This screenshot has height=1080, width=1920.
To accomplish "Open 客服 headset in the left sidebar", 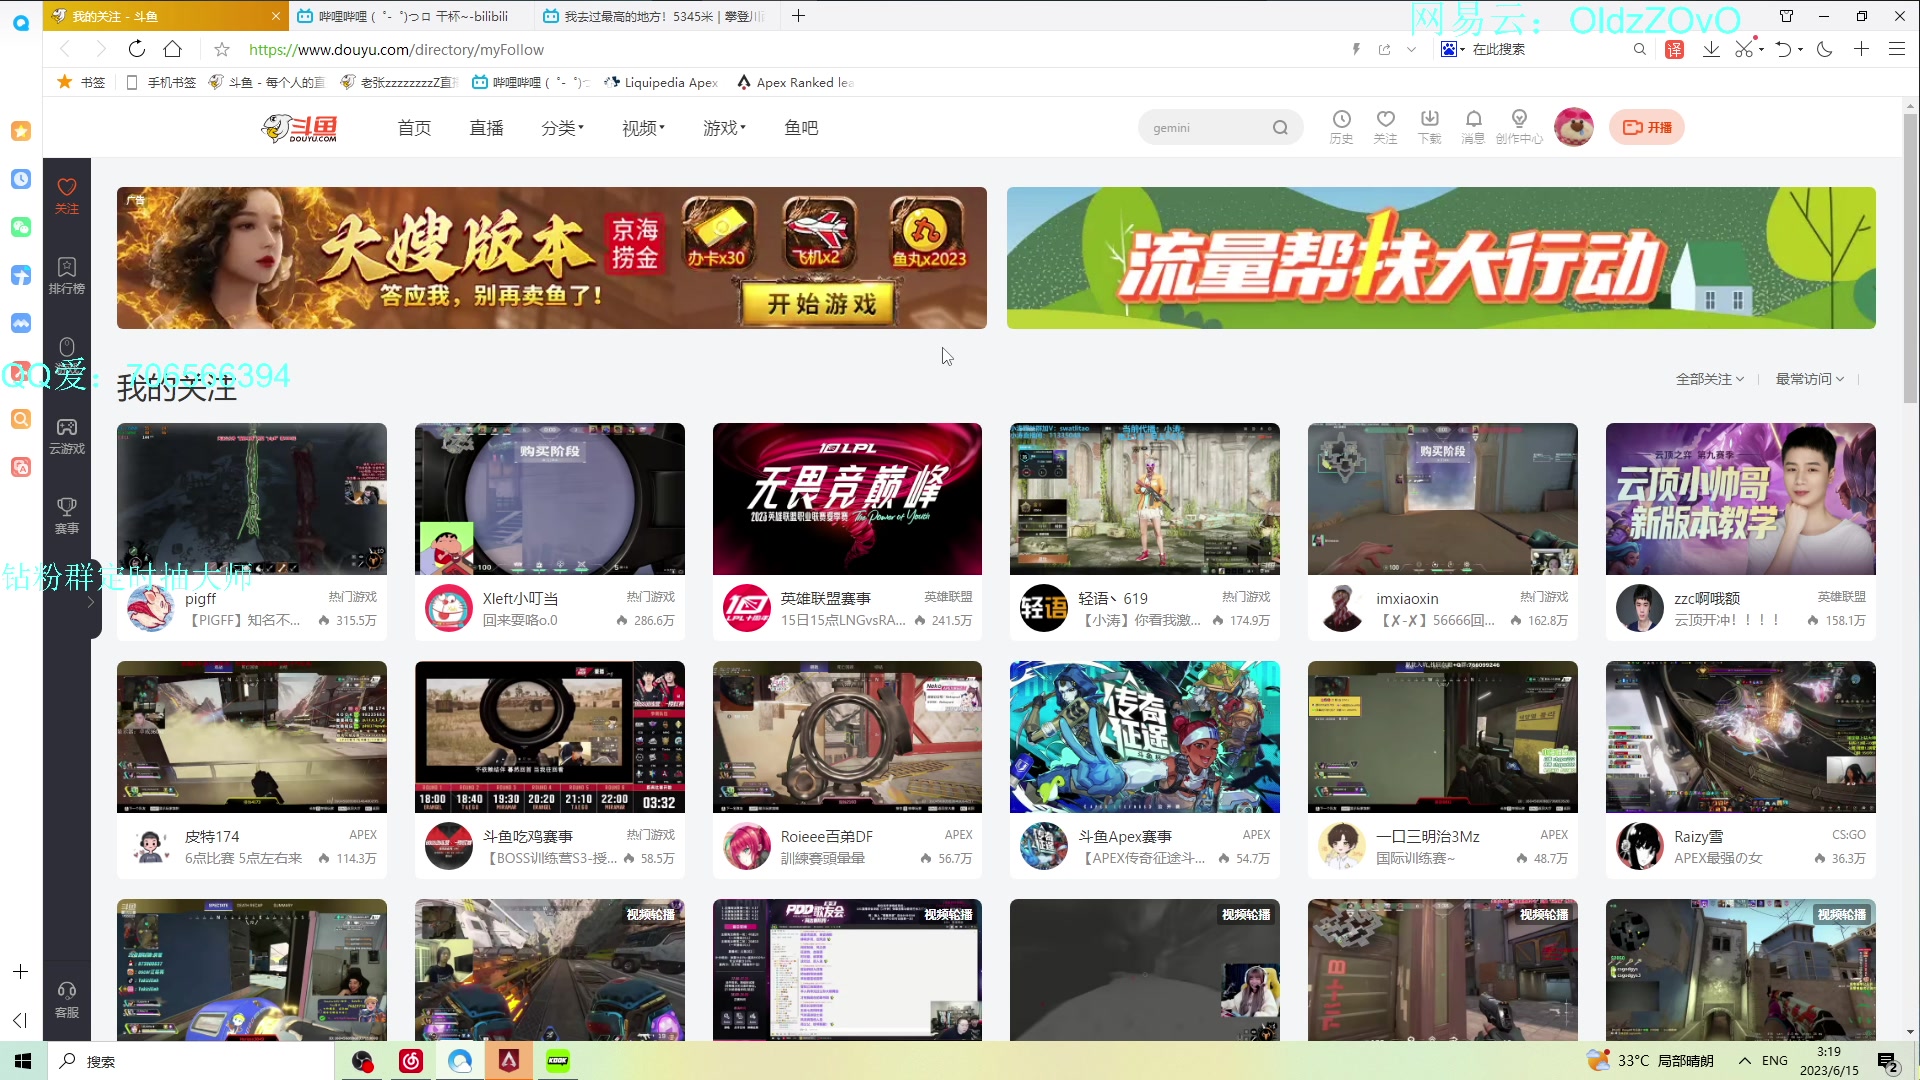I will (x=67, y=1000).
